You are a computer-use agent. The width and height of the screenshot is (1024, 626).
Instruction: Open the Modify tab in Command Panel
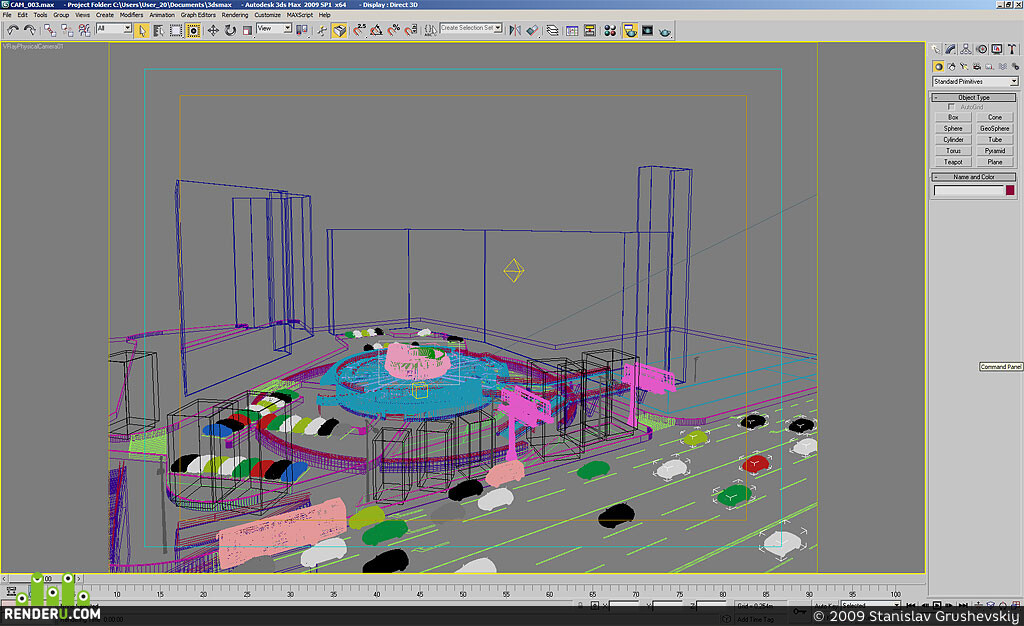950,49
